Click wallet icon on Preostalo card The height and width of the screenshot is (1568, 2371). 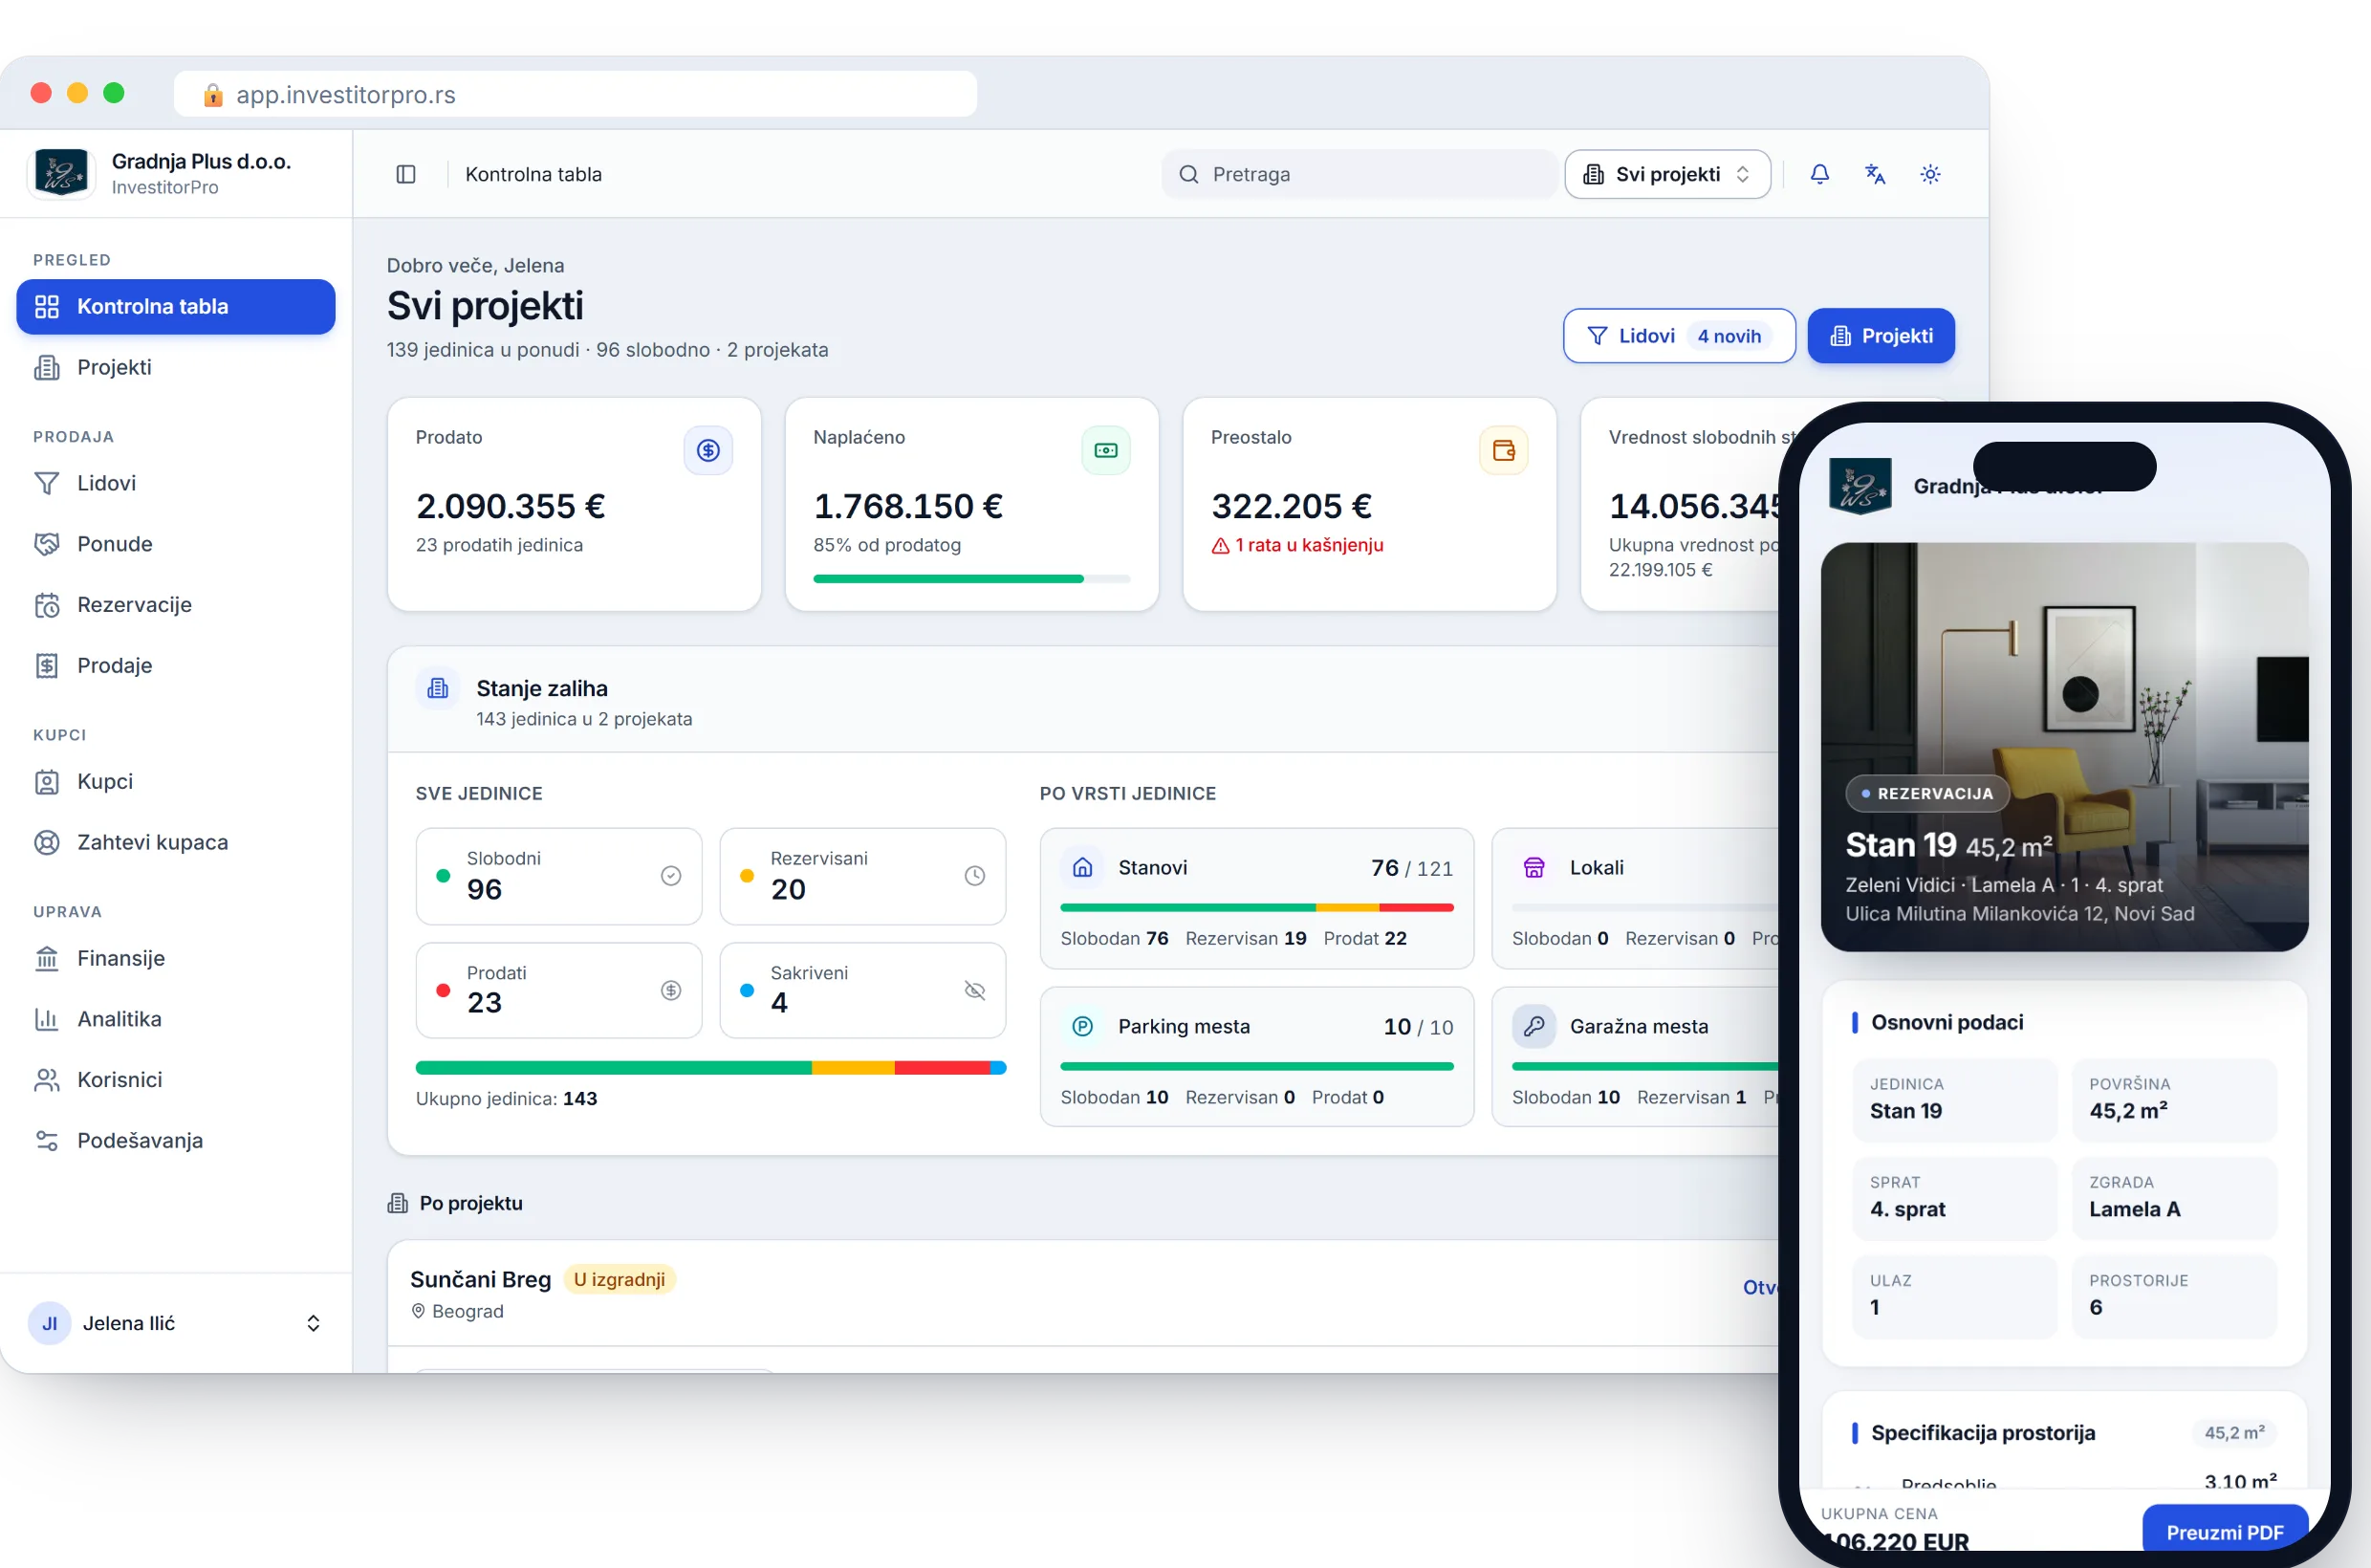pos(1503,450)
